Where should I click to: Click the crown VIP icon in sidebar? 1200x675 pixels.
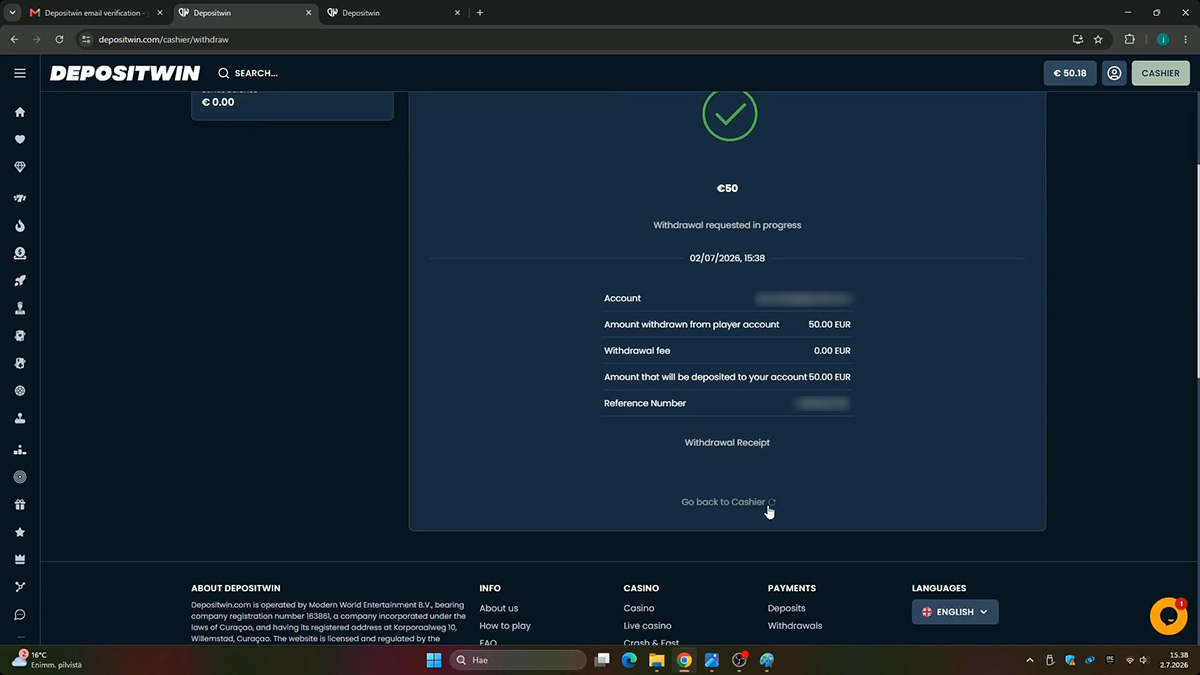pyautogui.click(x=20, y=559)
